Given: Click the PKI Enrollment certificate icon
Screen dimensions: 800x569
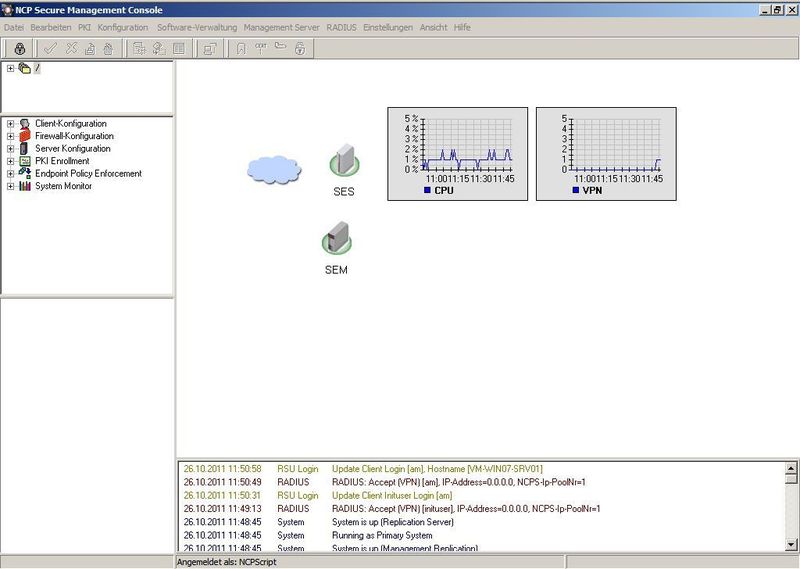Looking at the screenshot, I should [24, 161].
